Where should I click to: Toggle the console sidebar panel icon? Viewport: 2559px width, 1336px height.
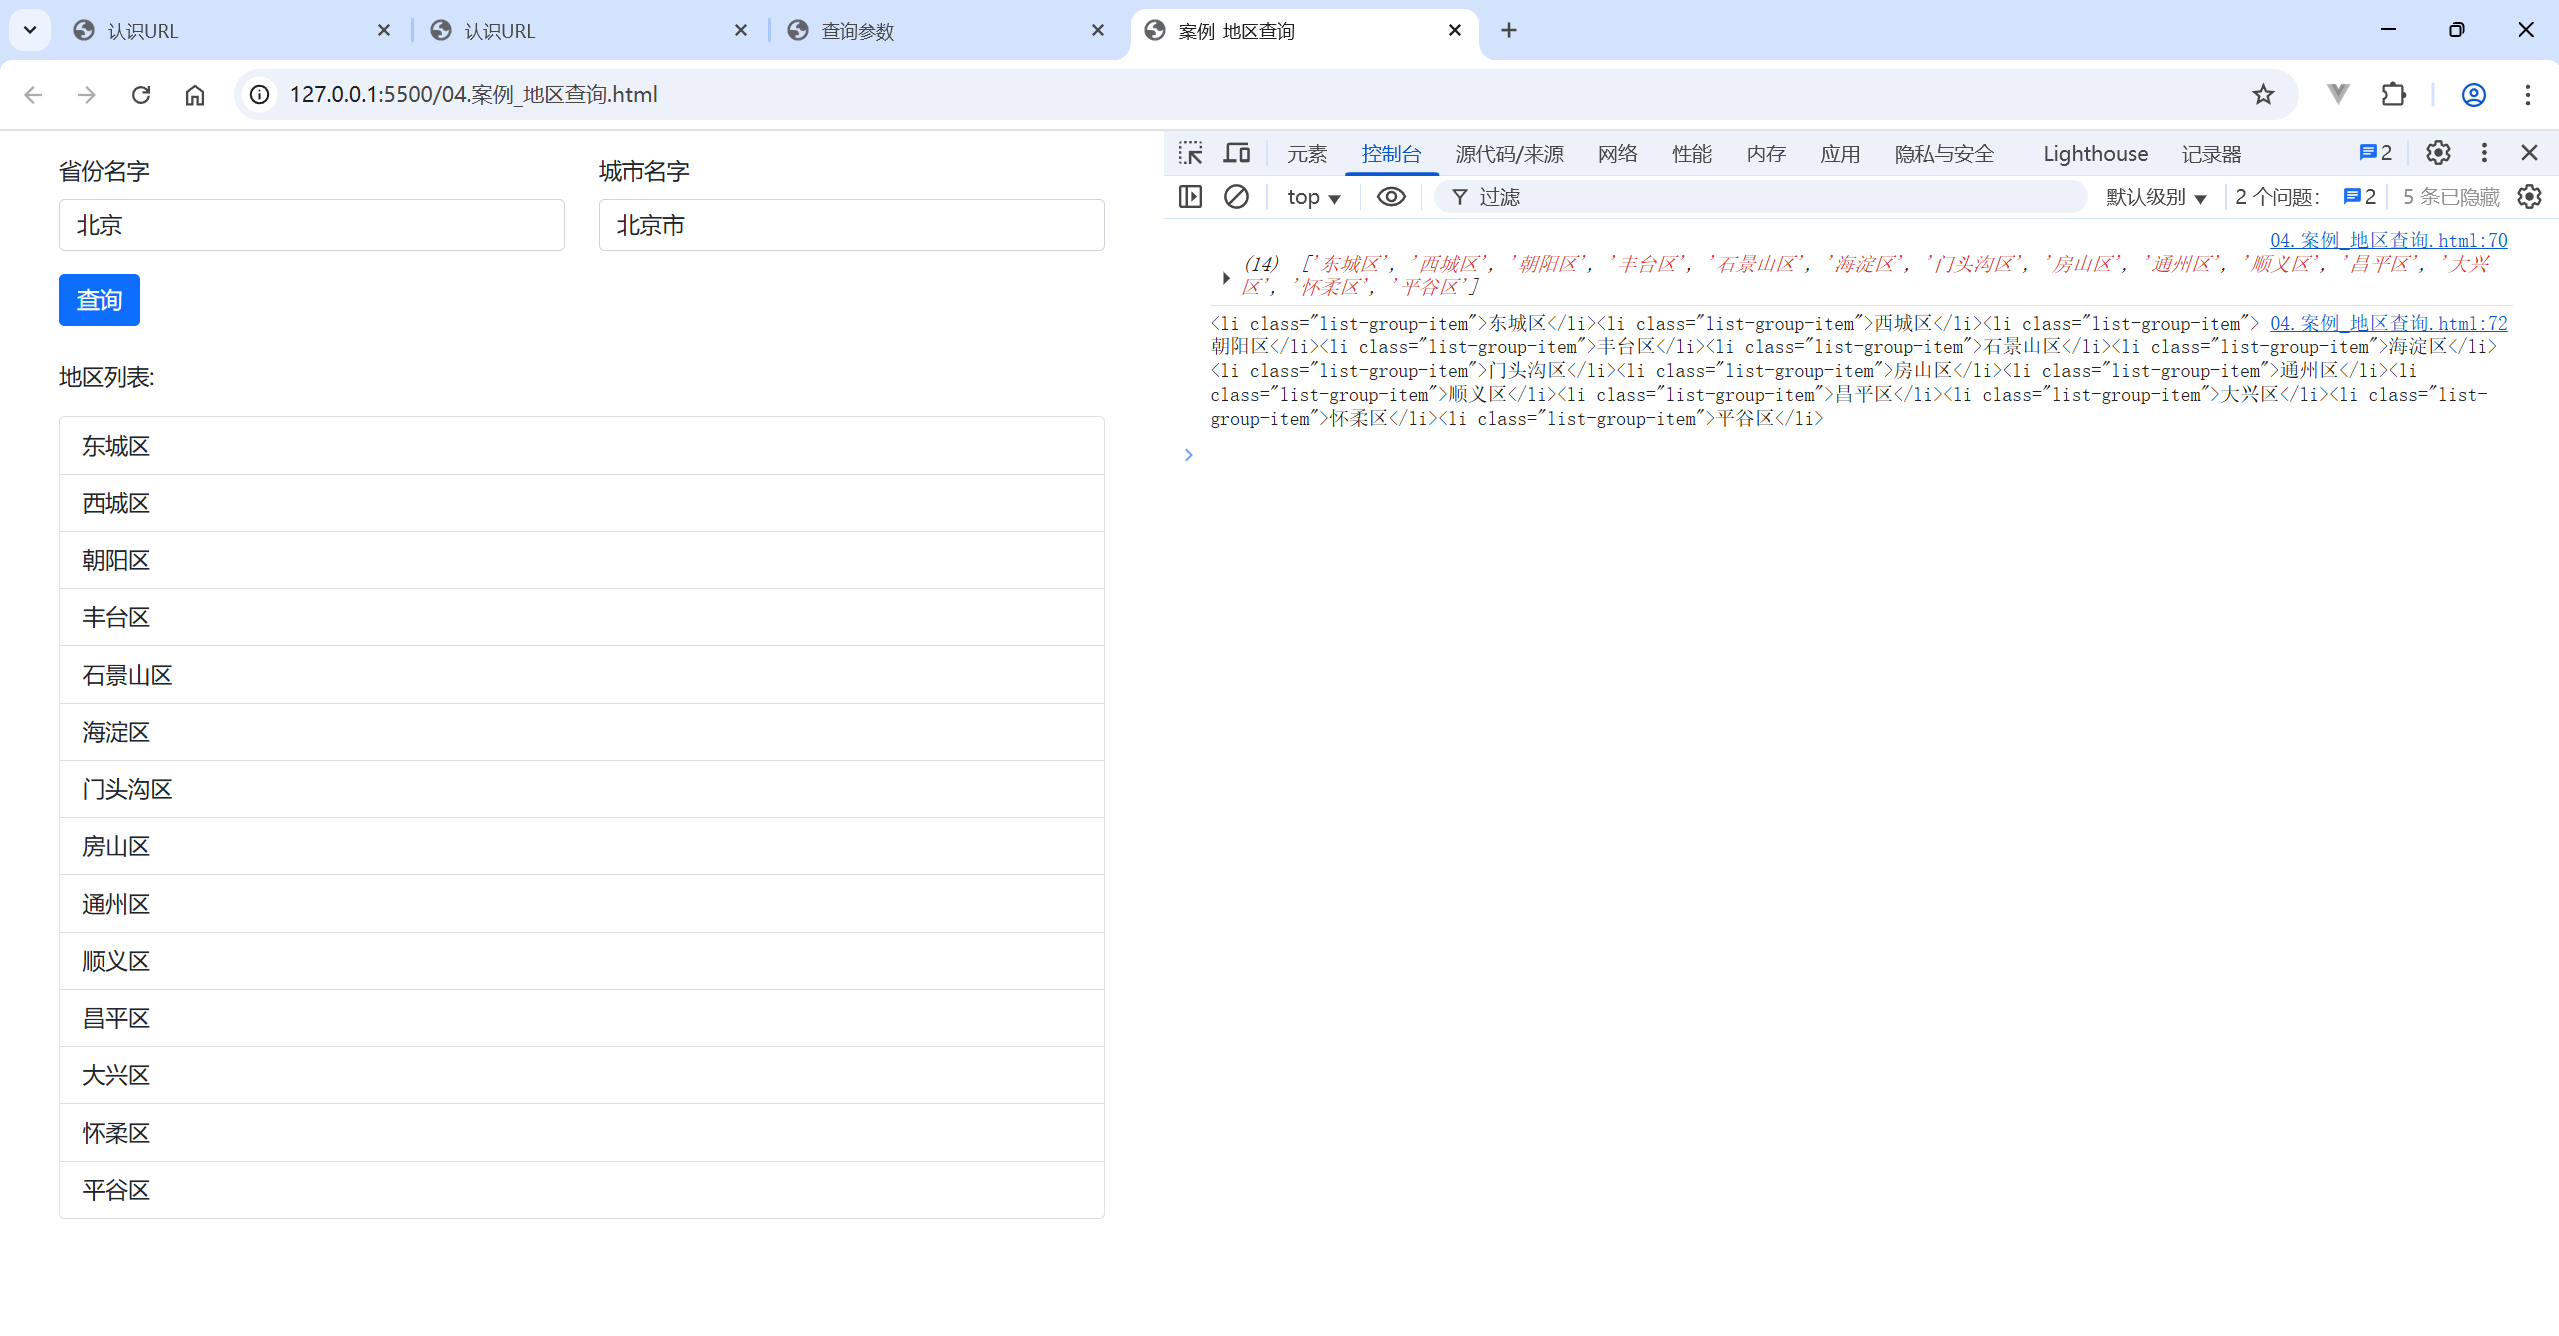(x=1190, y=197)
